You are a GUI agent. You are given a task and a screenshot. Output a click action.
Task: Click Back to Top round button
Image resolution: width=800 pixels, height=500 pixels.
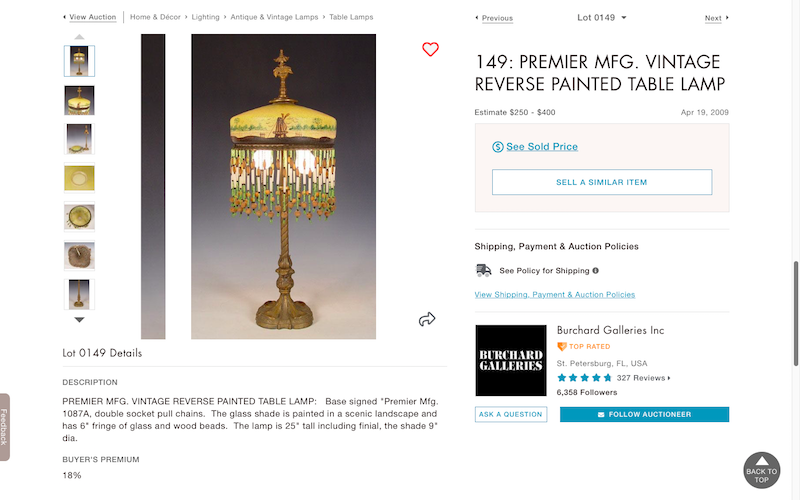coord(761,470)
